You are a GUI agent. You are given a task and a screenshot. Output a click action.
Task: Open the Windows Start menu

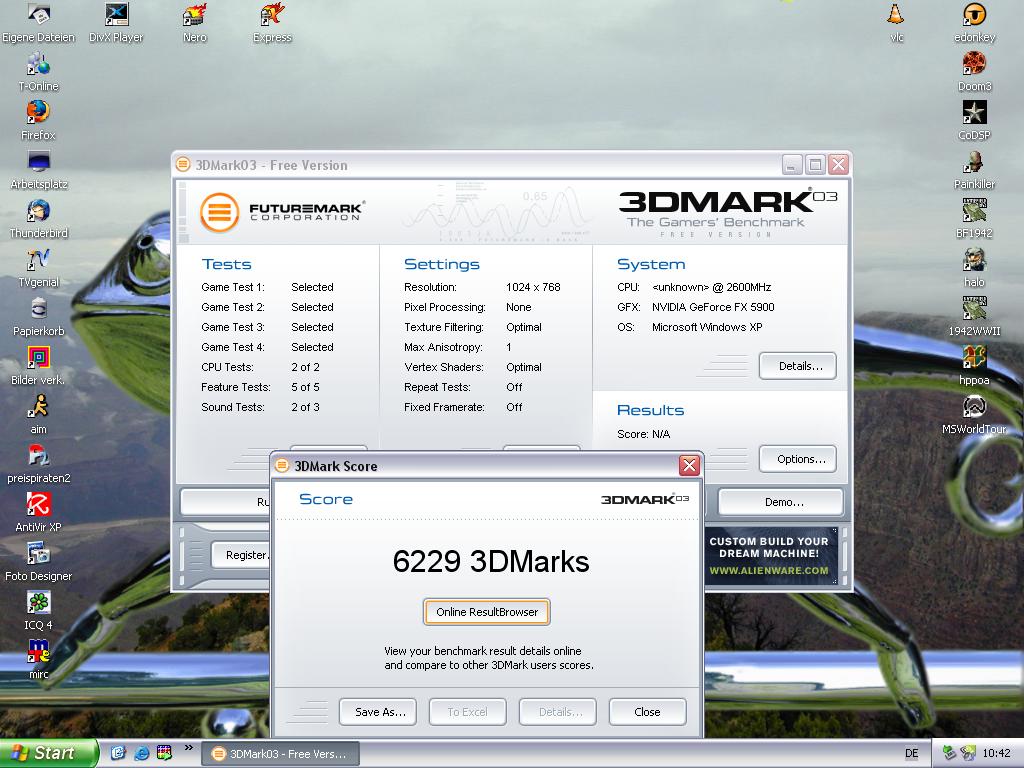click(49, 753)
